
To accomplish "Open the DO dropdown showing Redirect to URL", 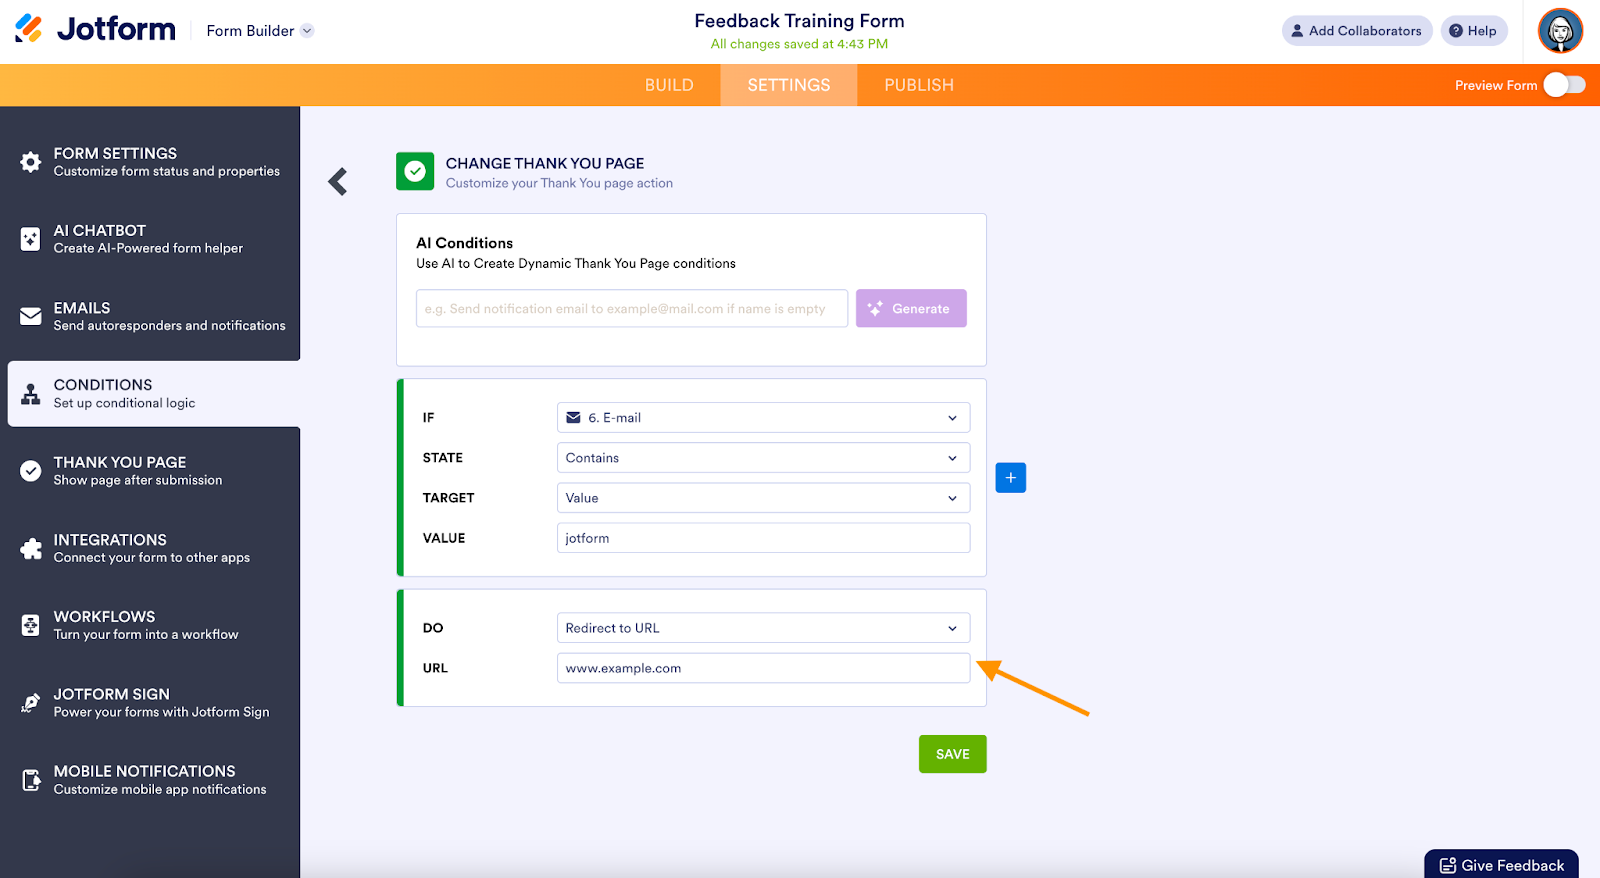I will tap(763, 628).
